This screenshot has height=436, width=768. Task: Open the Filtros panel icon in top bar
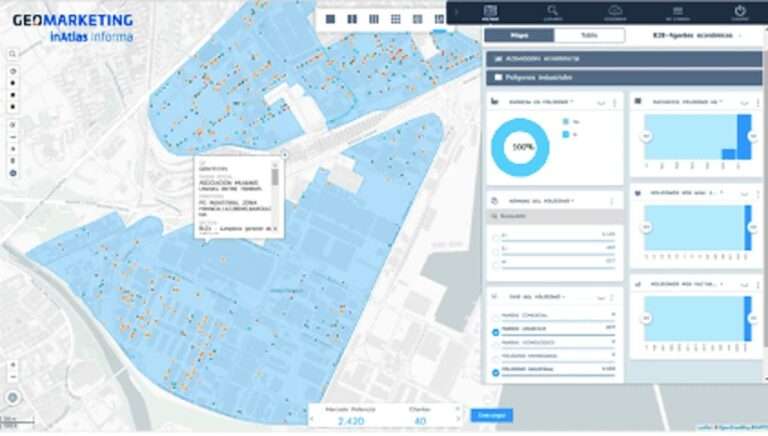pyautogui.click(x=490, y=13)
